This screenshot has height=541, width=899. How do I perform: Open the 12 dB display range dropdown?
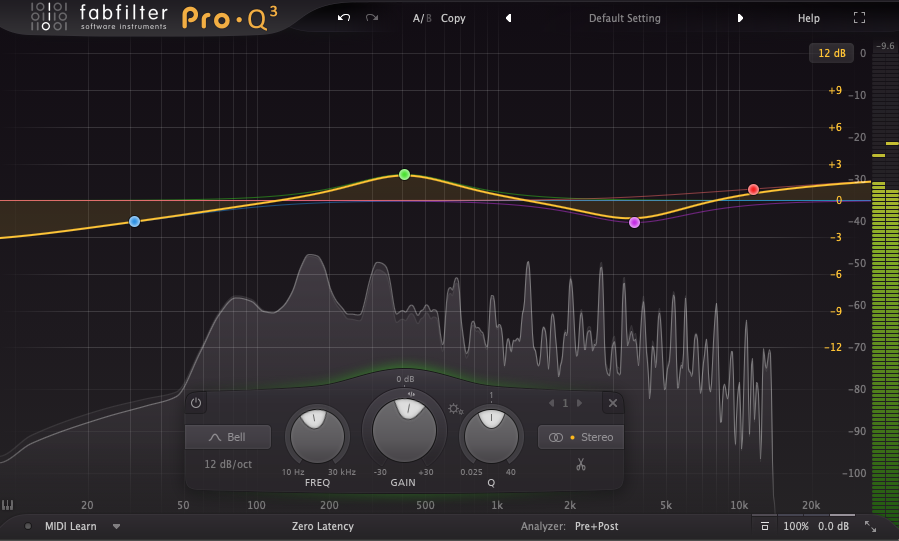[831, 53]
